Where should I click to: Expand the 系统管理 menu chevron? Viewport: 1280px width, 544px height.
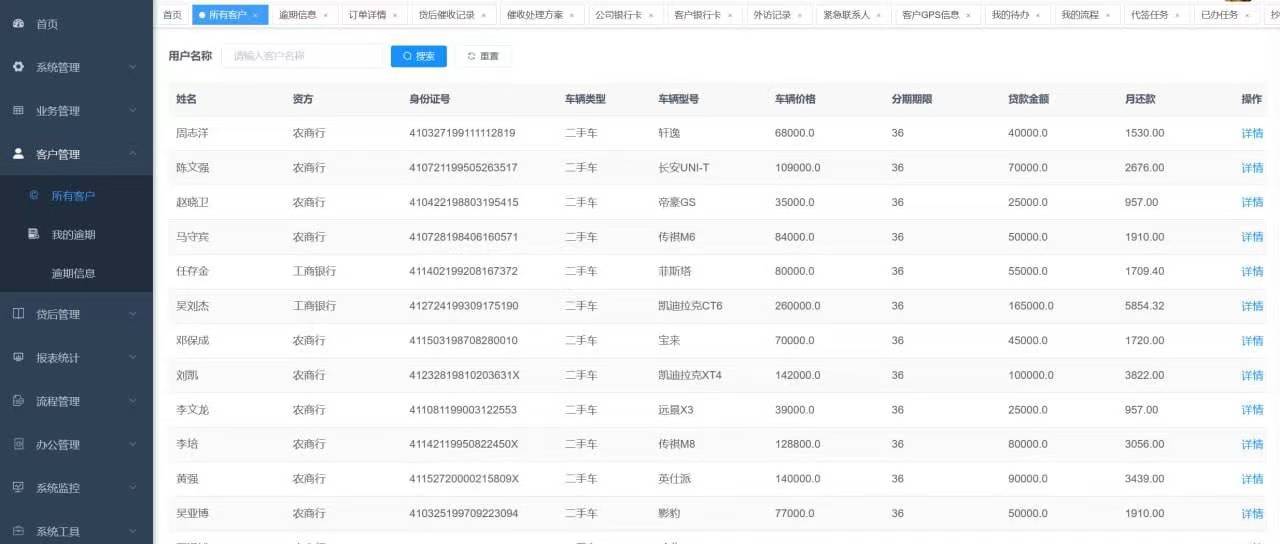[x=132, y=67]
